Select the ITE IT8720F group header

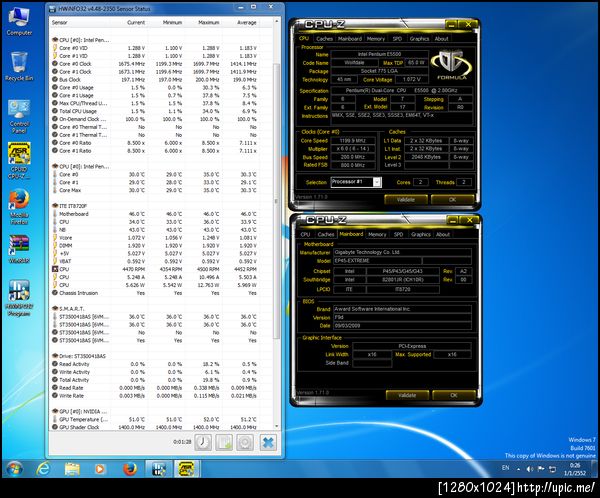click(155, 206)
